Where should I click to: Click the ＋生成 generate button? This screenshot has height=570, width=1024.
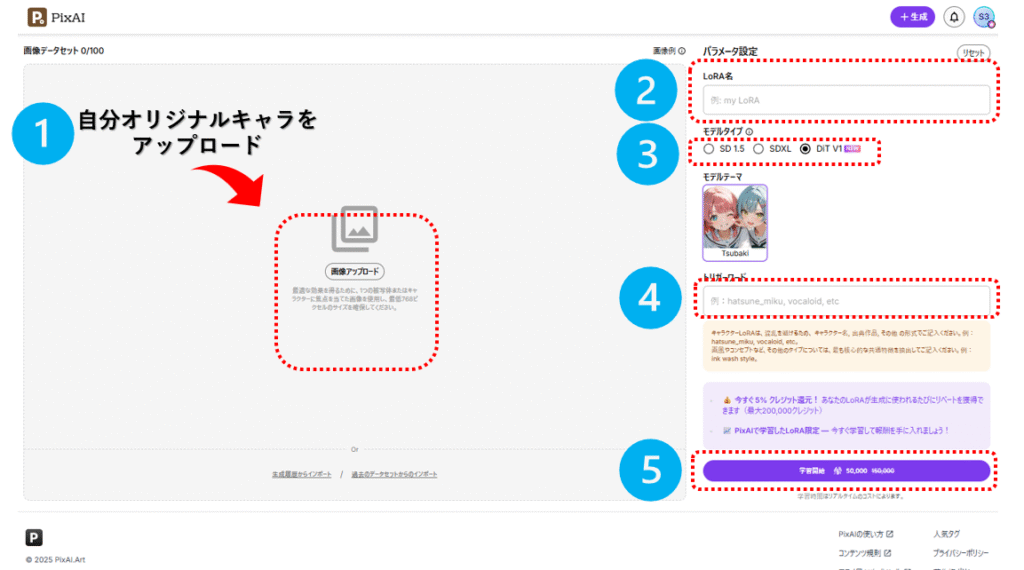pyautogui.click(x=913, y=17)
